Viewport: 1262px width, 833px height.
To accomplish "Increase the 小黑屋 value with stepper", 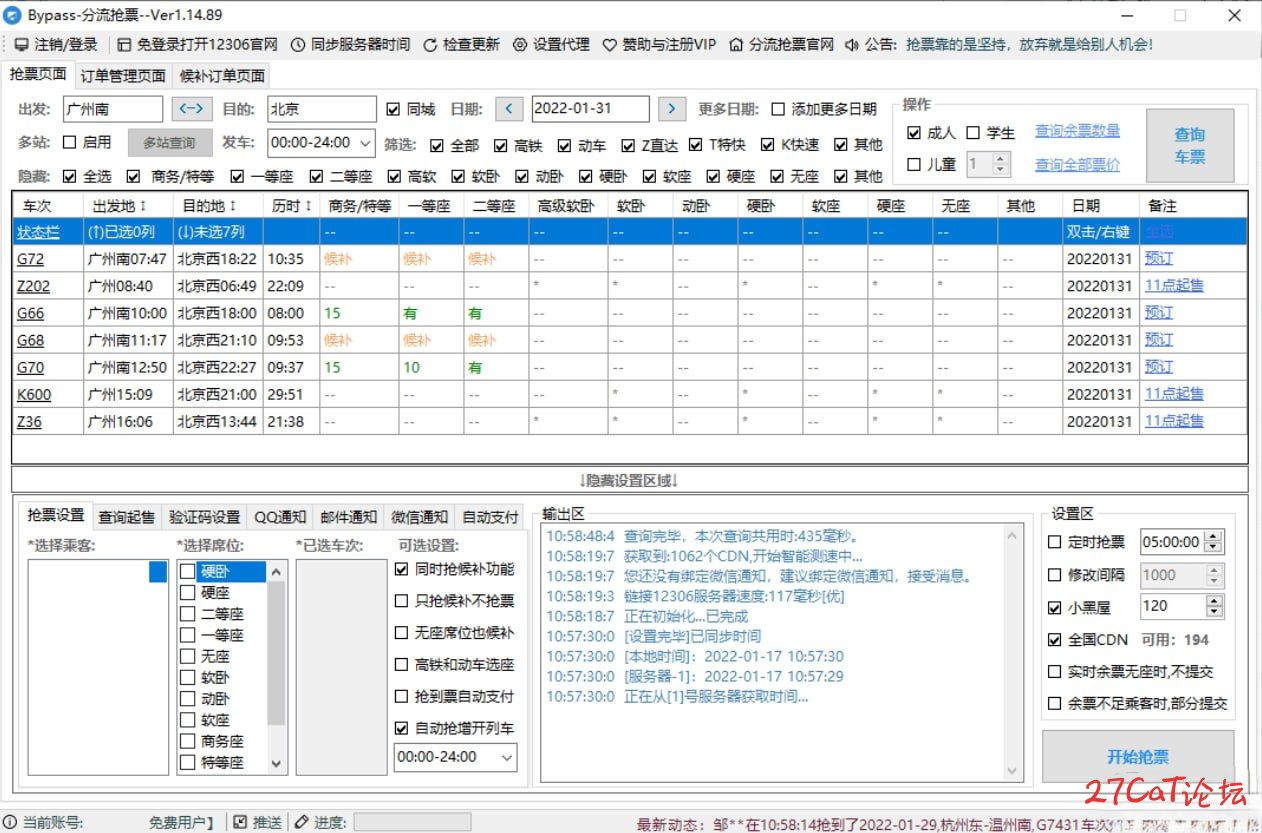I will click(x=1214, y=601).
